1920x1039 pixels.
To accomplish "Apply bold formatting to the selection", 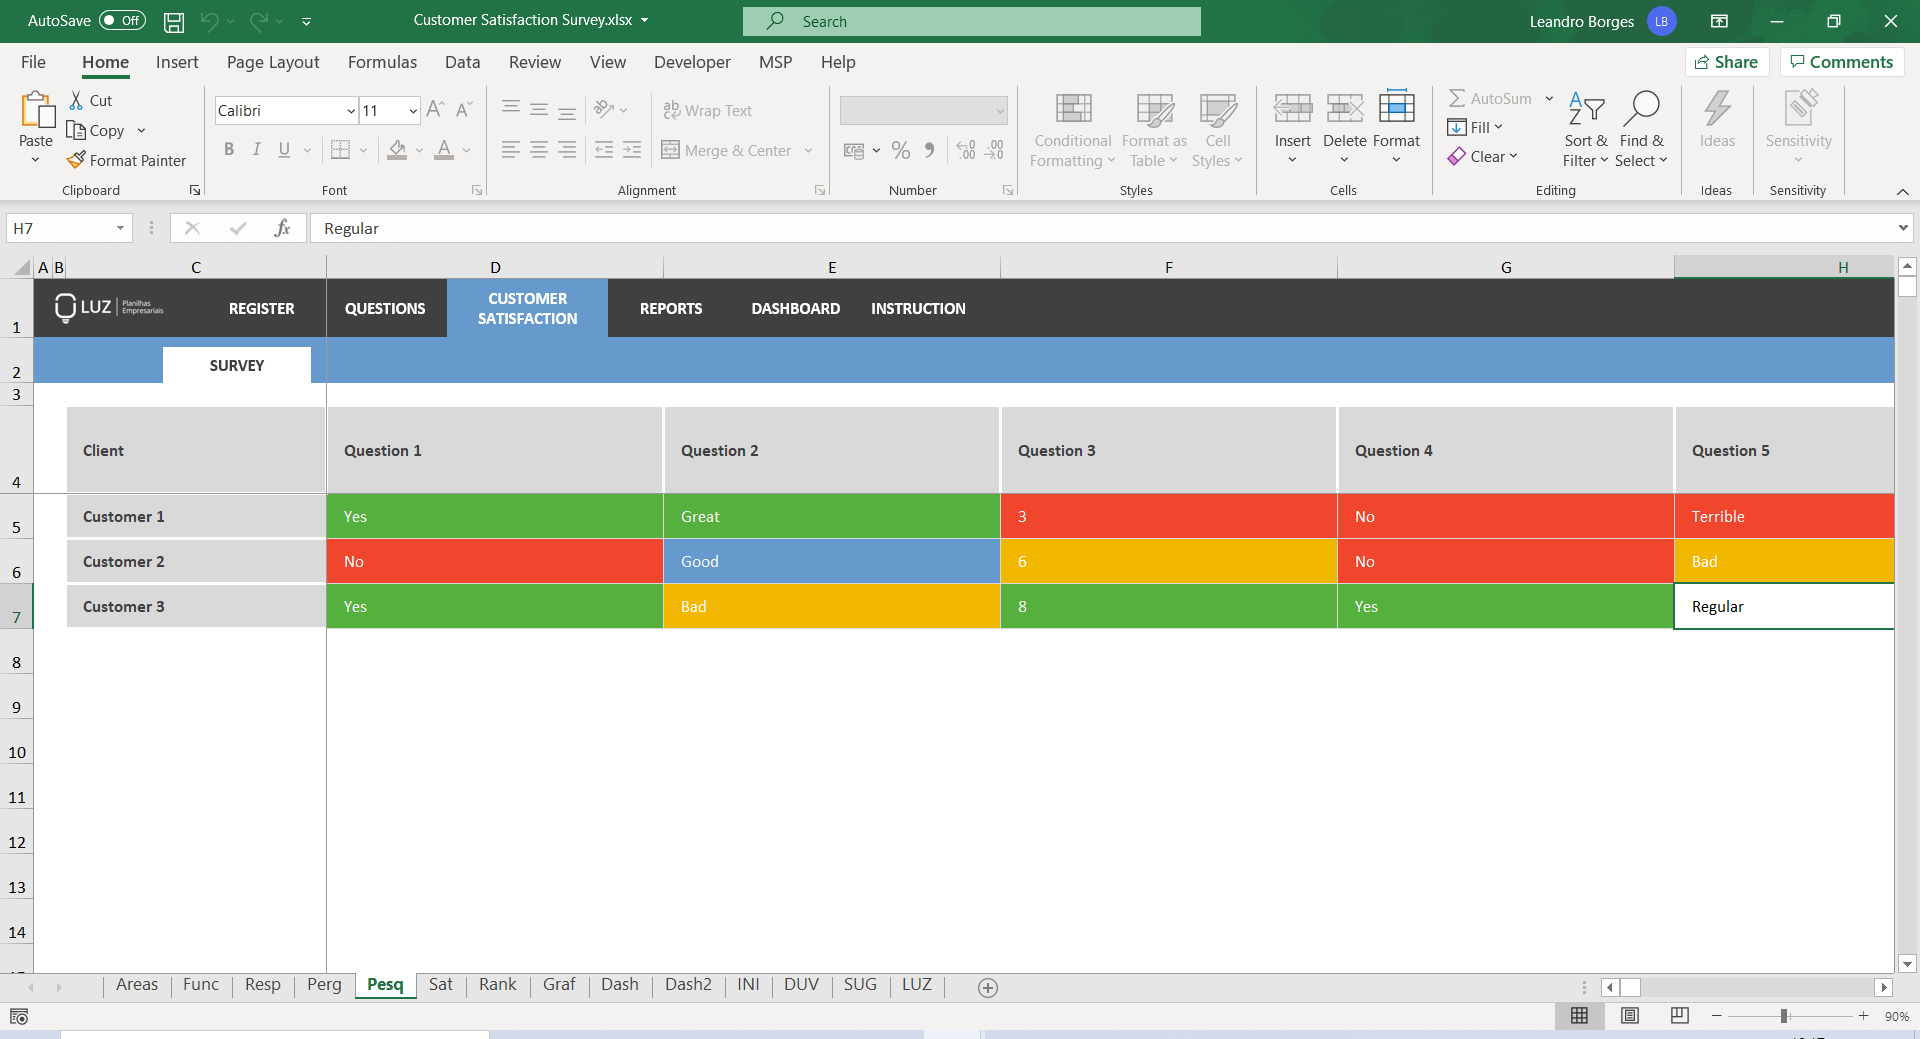I will click(229, 149).
